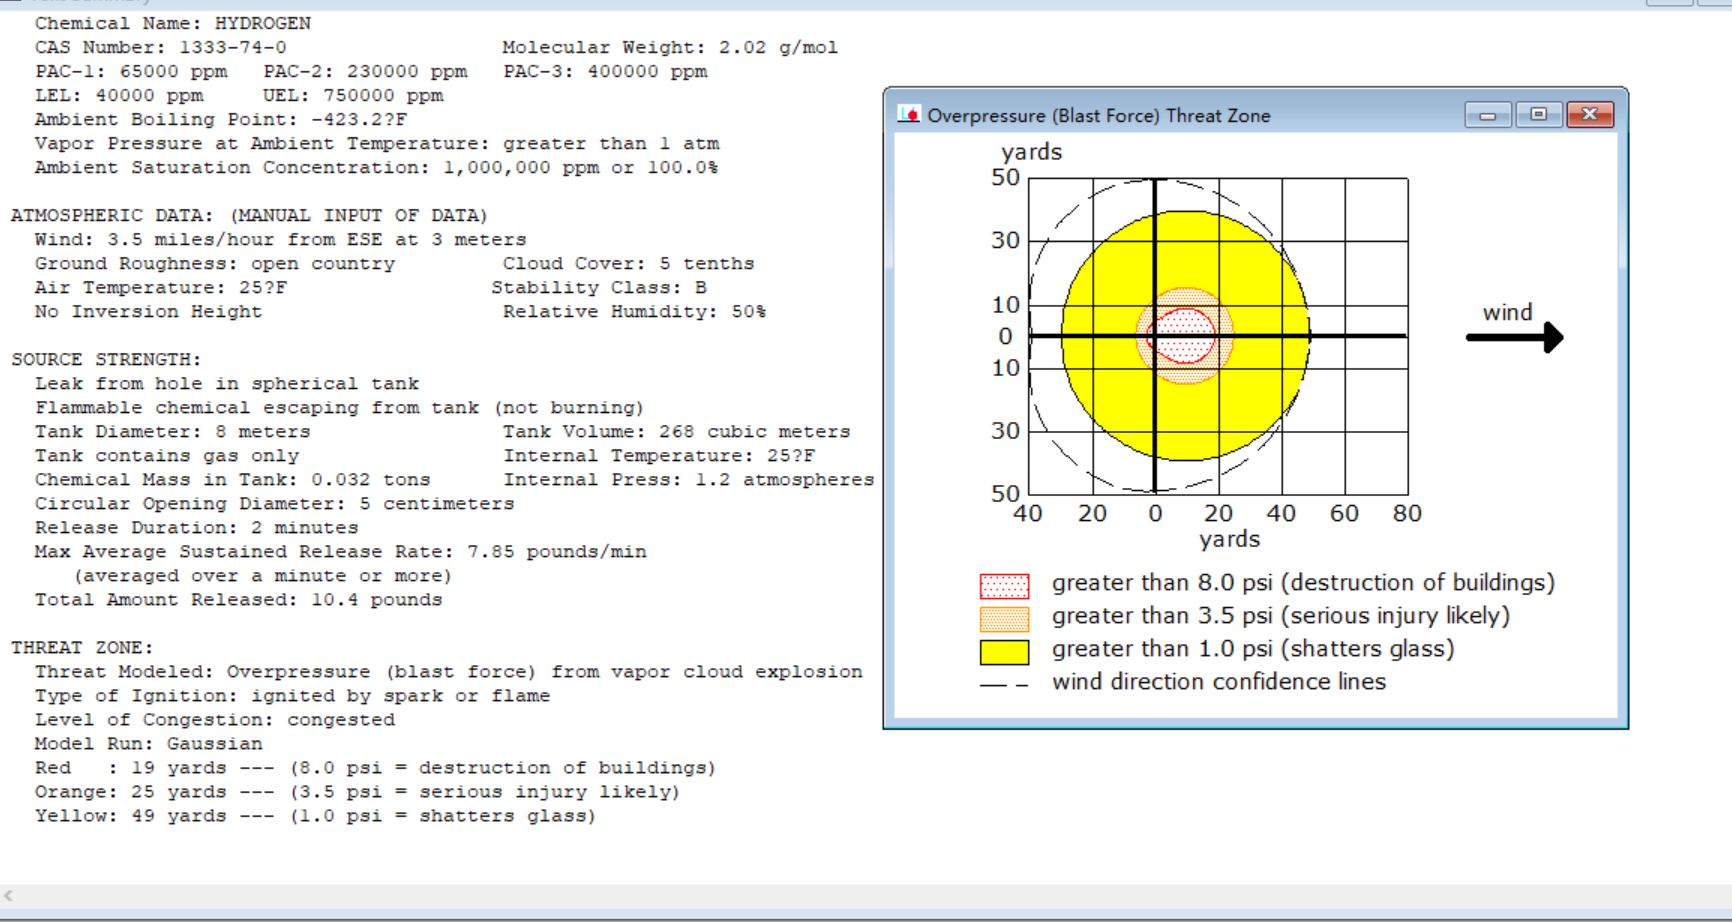Viewport: 1732px width, 922px height.
Task: Click legend text 'greater than 8.0 psi'
Action: (x=1303, y=583)
